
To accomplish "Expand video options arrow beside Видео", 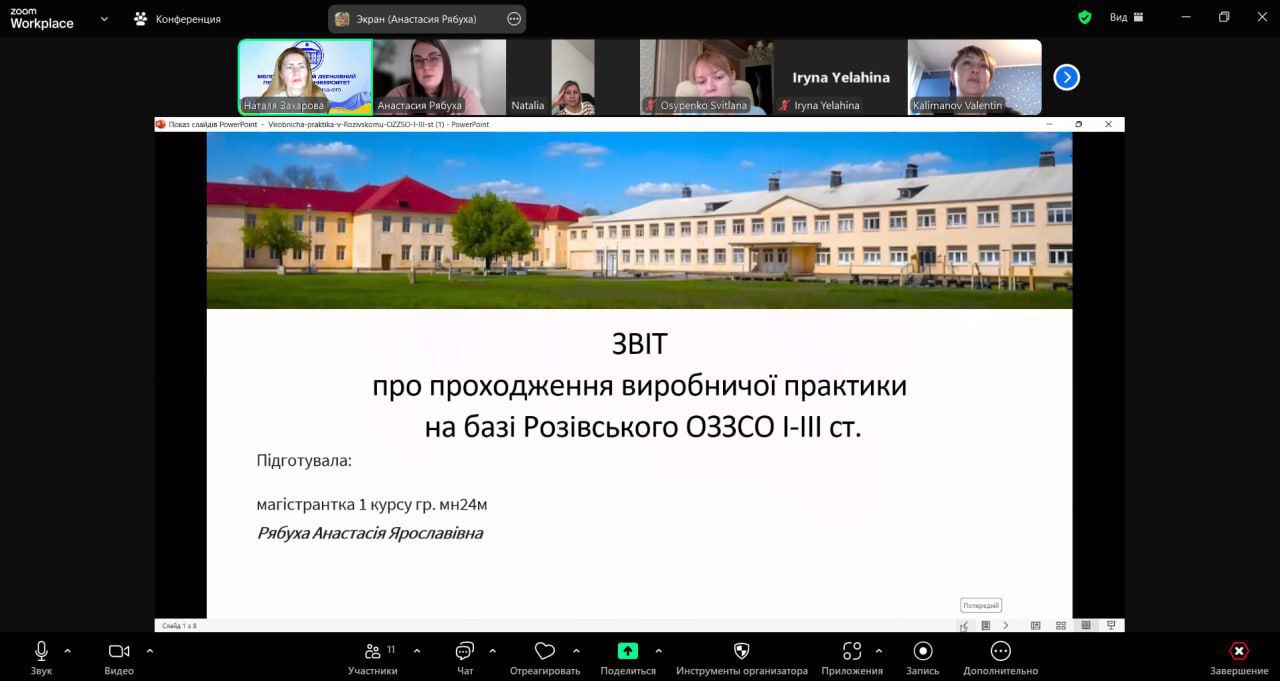I will [x=150, y=651].
